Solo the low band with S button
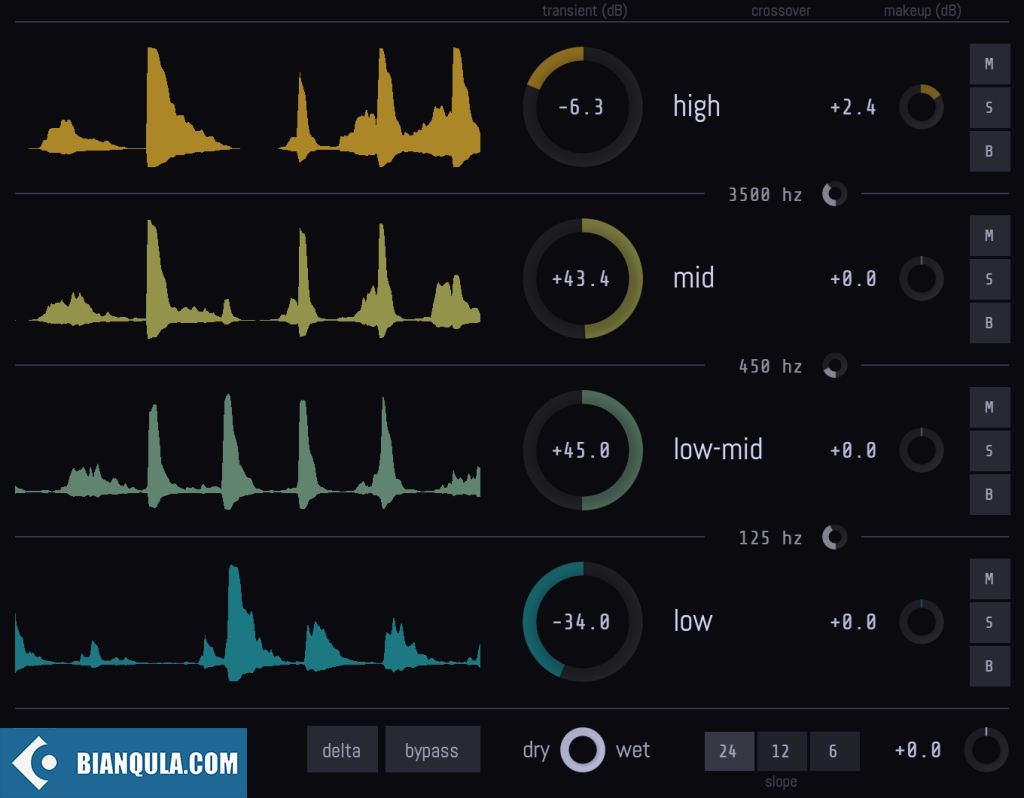Image resolution: width=1024 pixels, height=798 pixels. tap(989, 622)
